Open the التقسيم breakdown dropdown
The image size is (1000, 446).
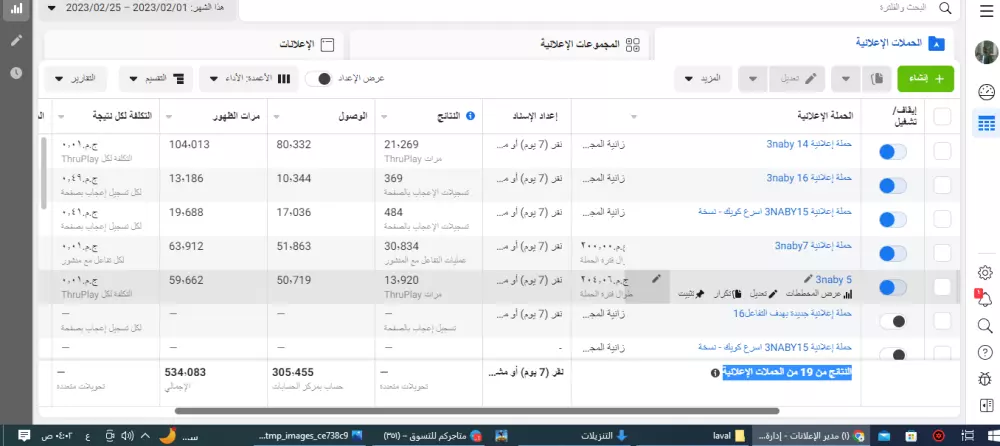tap(156, 78)
